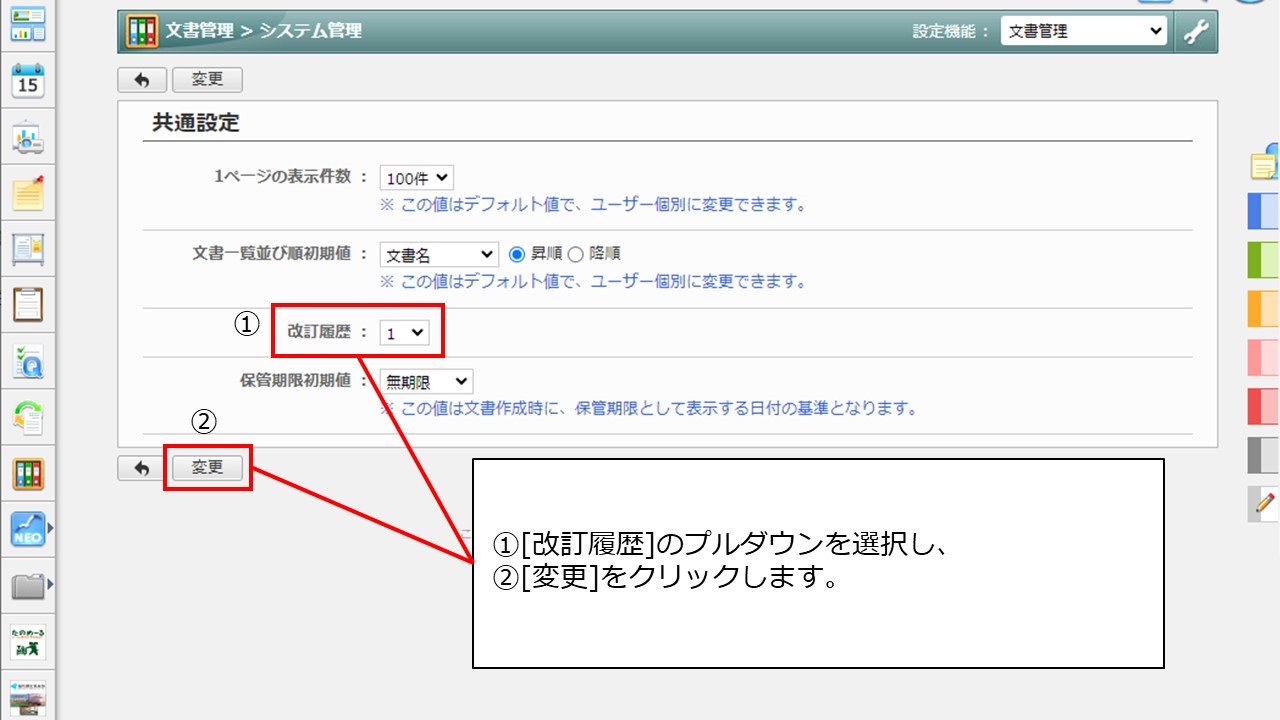The image size is (1280, 720).
Task: Click the sticky note memo sidebar icon
Action: (x=28, y=192)
